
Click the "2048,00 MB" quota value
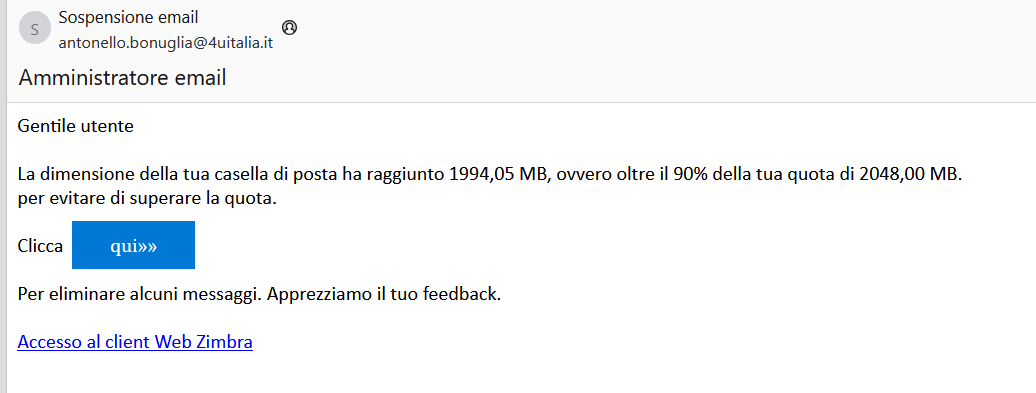[x=908, y=175]
